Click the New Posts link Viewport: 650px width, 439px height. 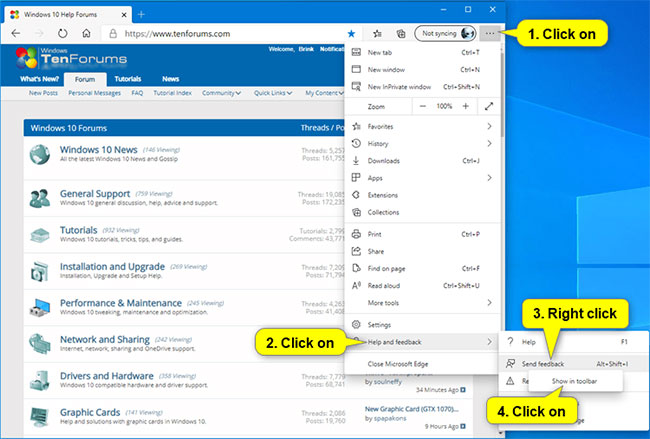click(43, 93)
